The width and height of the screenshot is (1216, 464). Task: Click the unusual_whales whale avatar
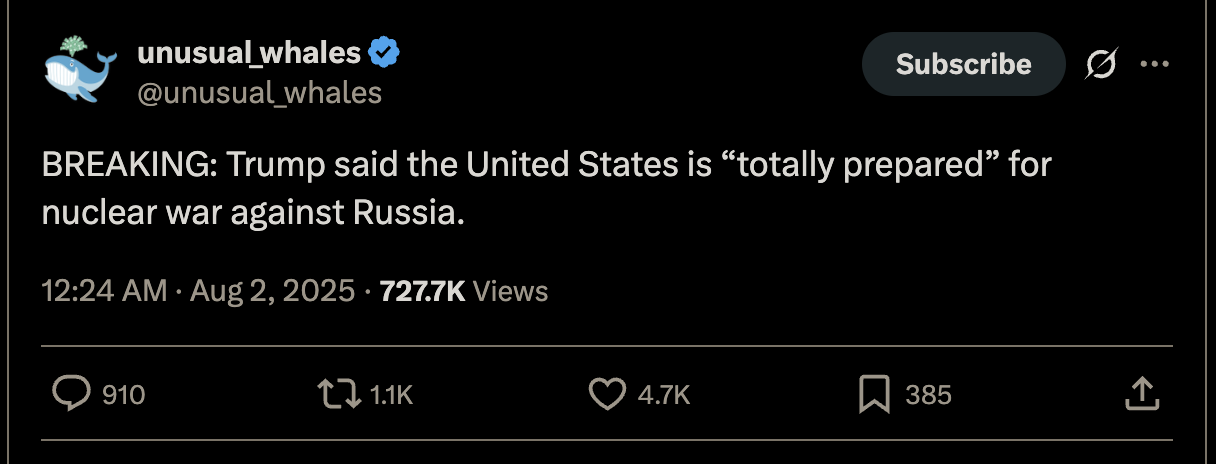click(76, 70)
